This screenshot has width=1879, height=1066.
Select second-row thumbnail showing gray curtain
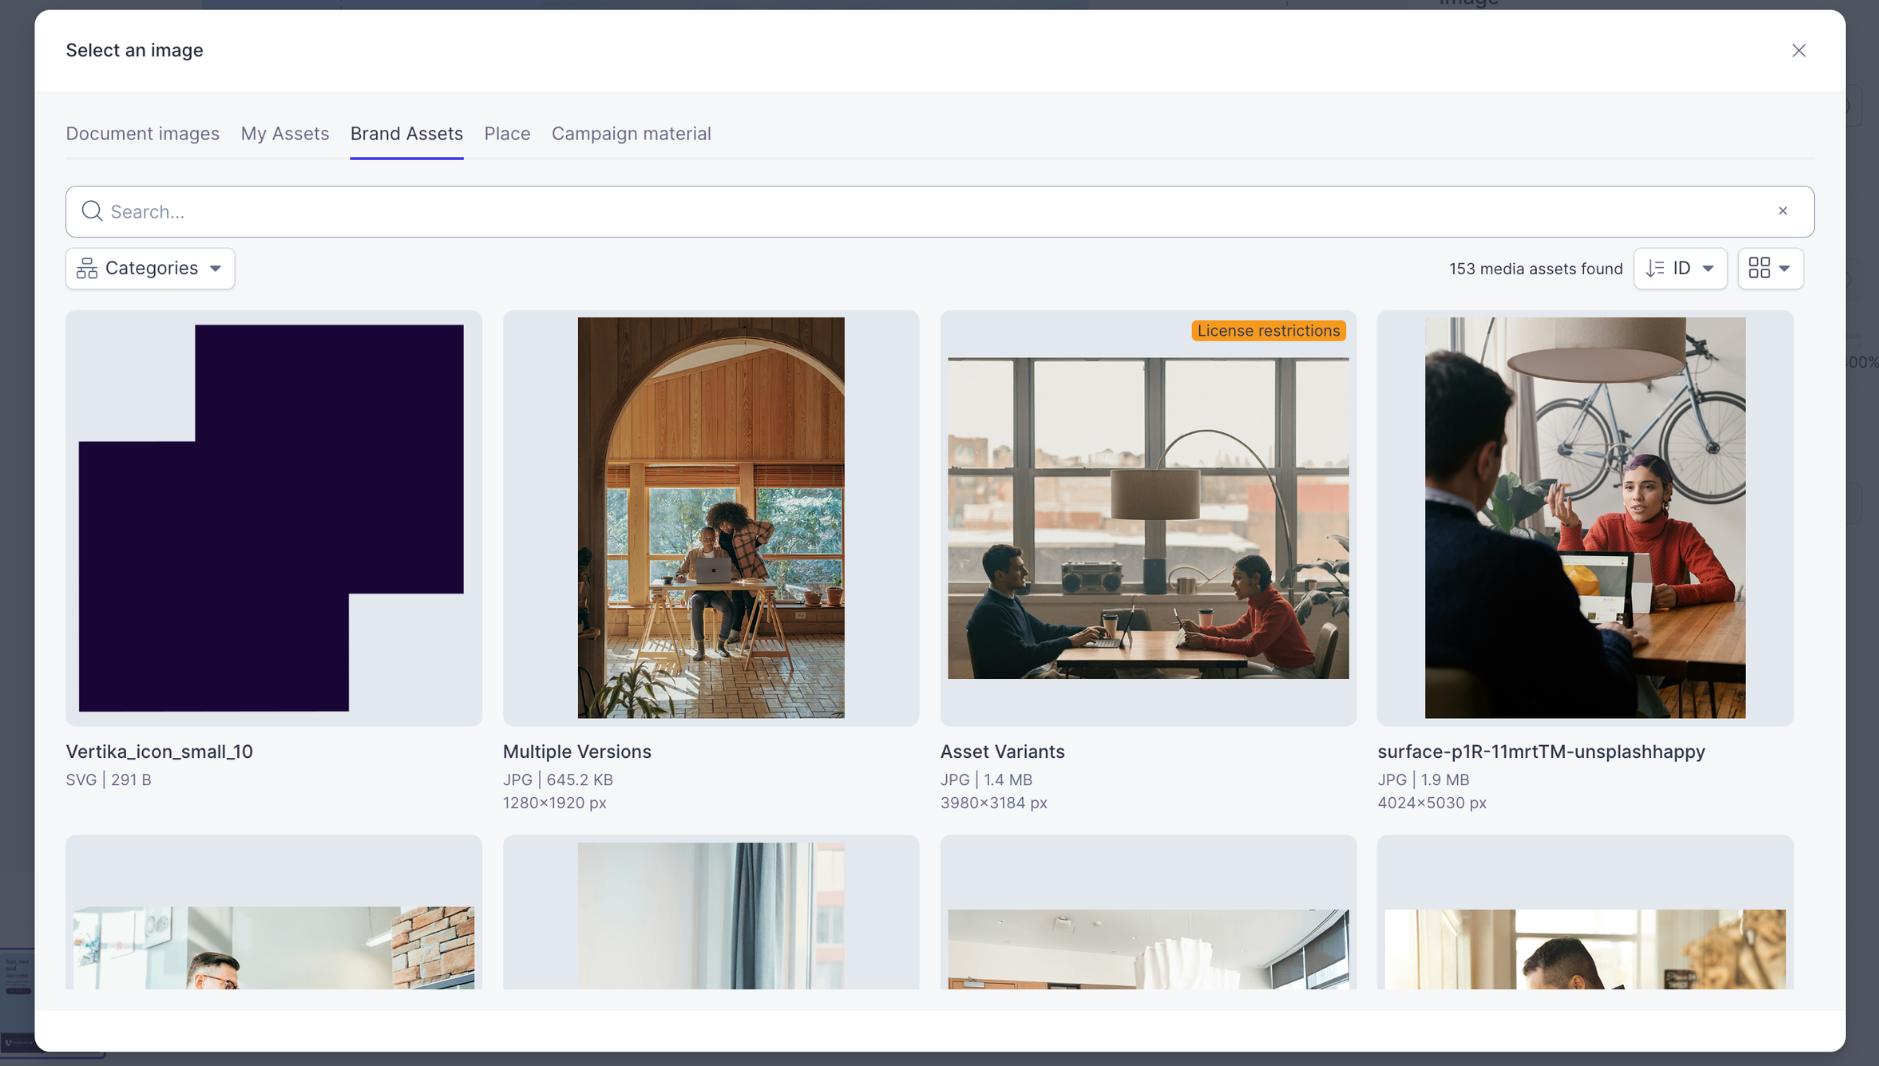711,913
